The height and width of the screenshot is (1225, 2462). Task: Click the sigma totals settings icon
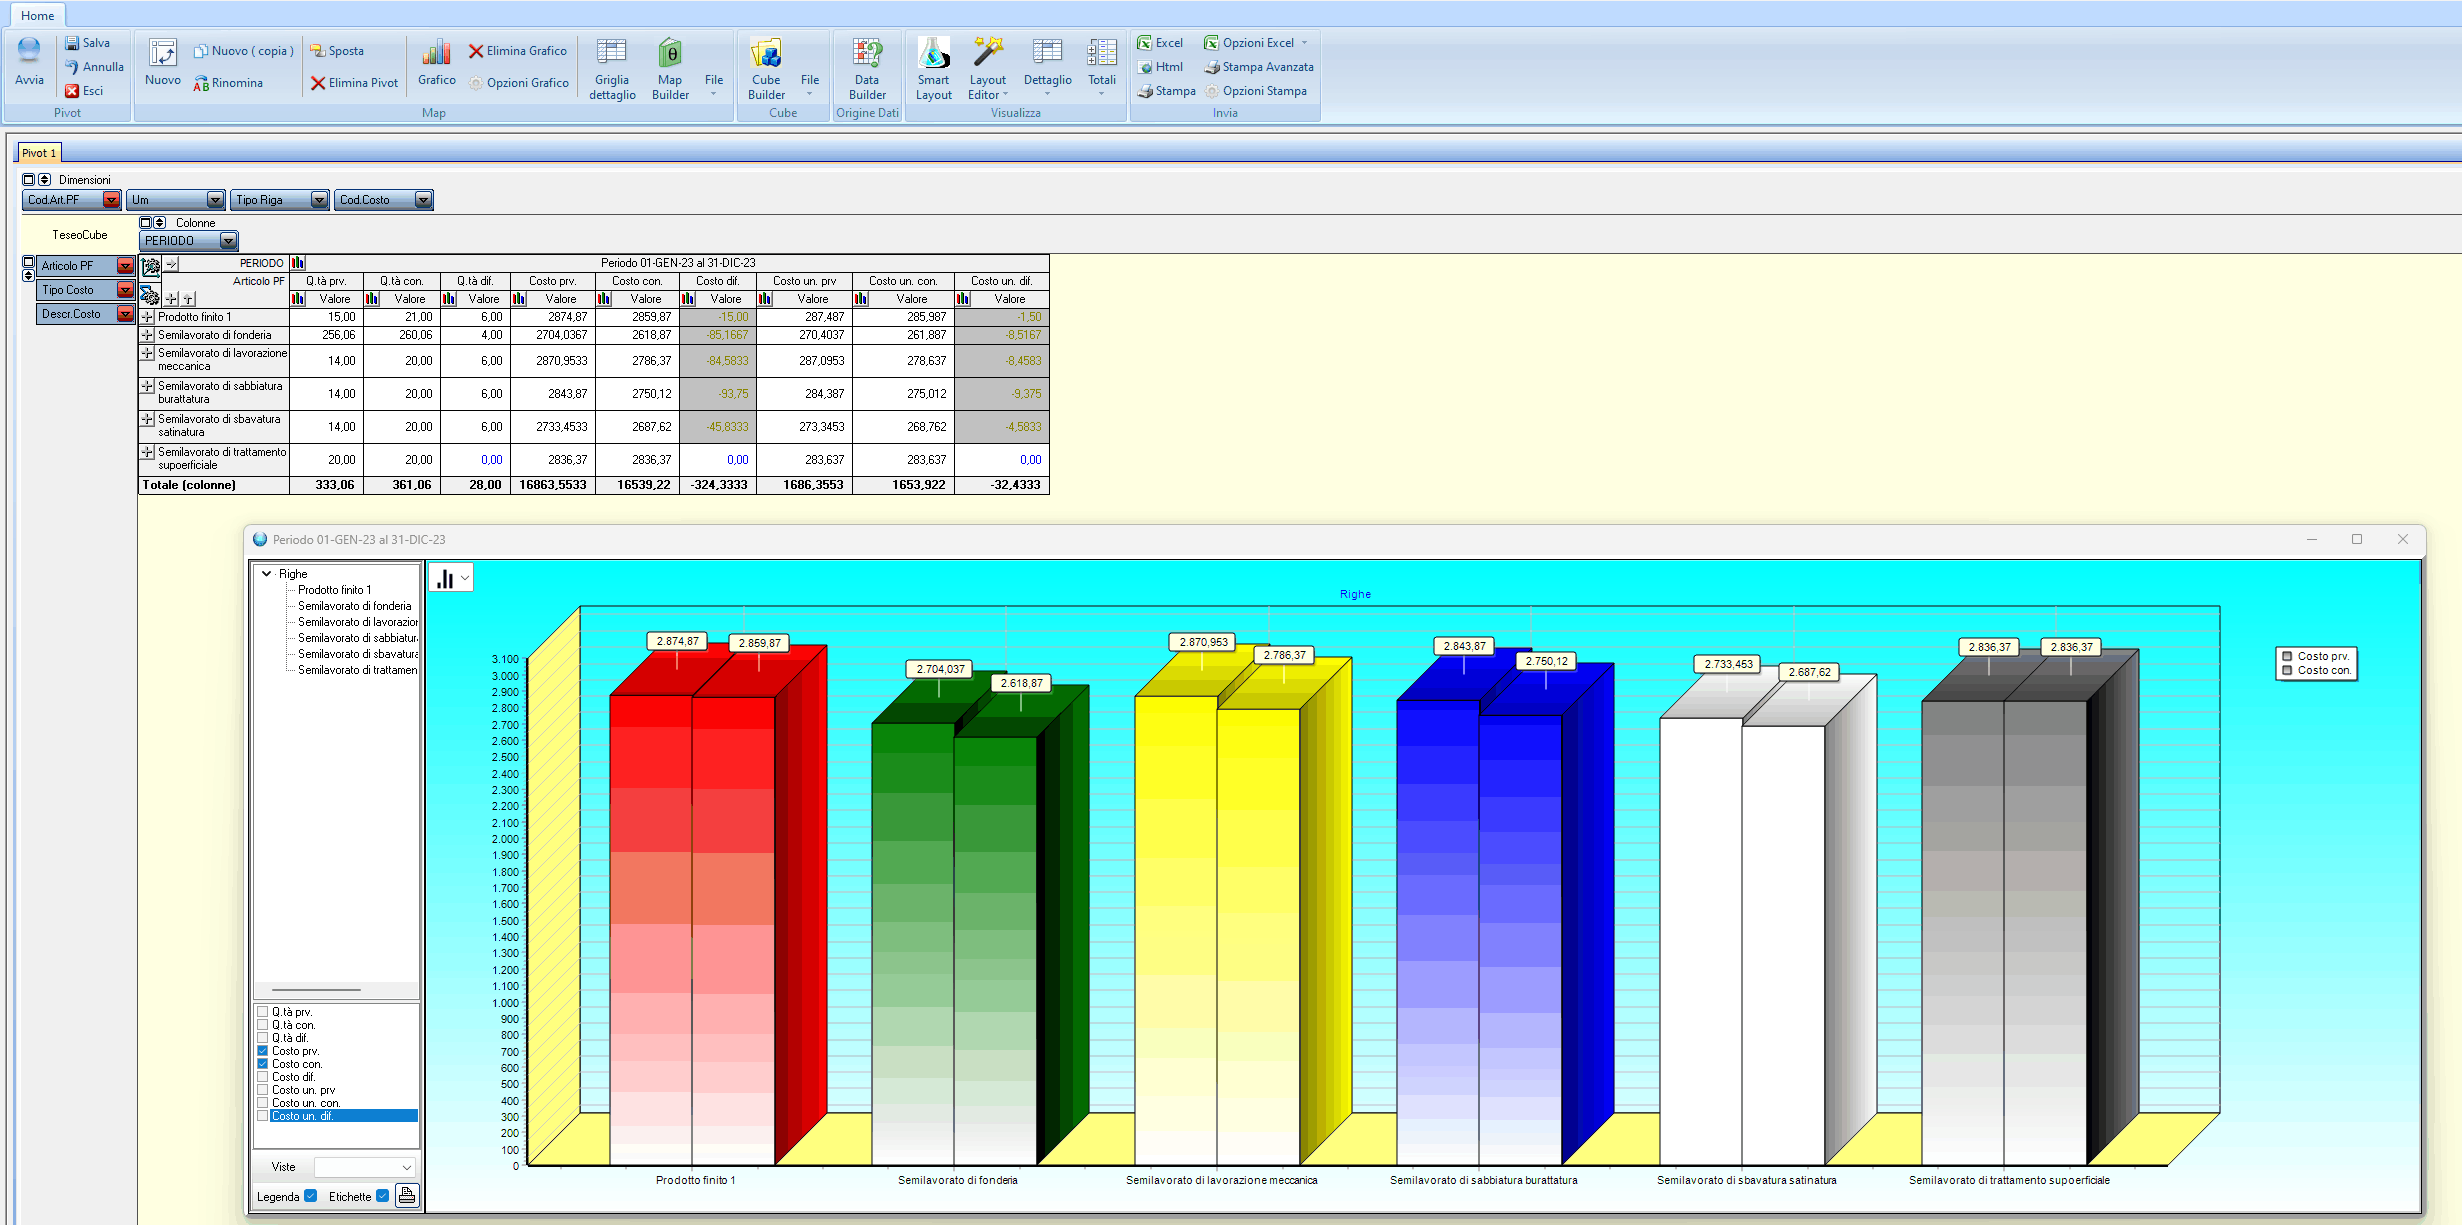coord(149,296)
